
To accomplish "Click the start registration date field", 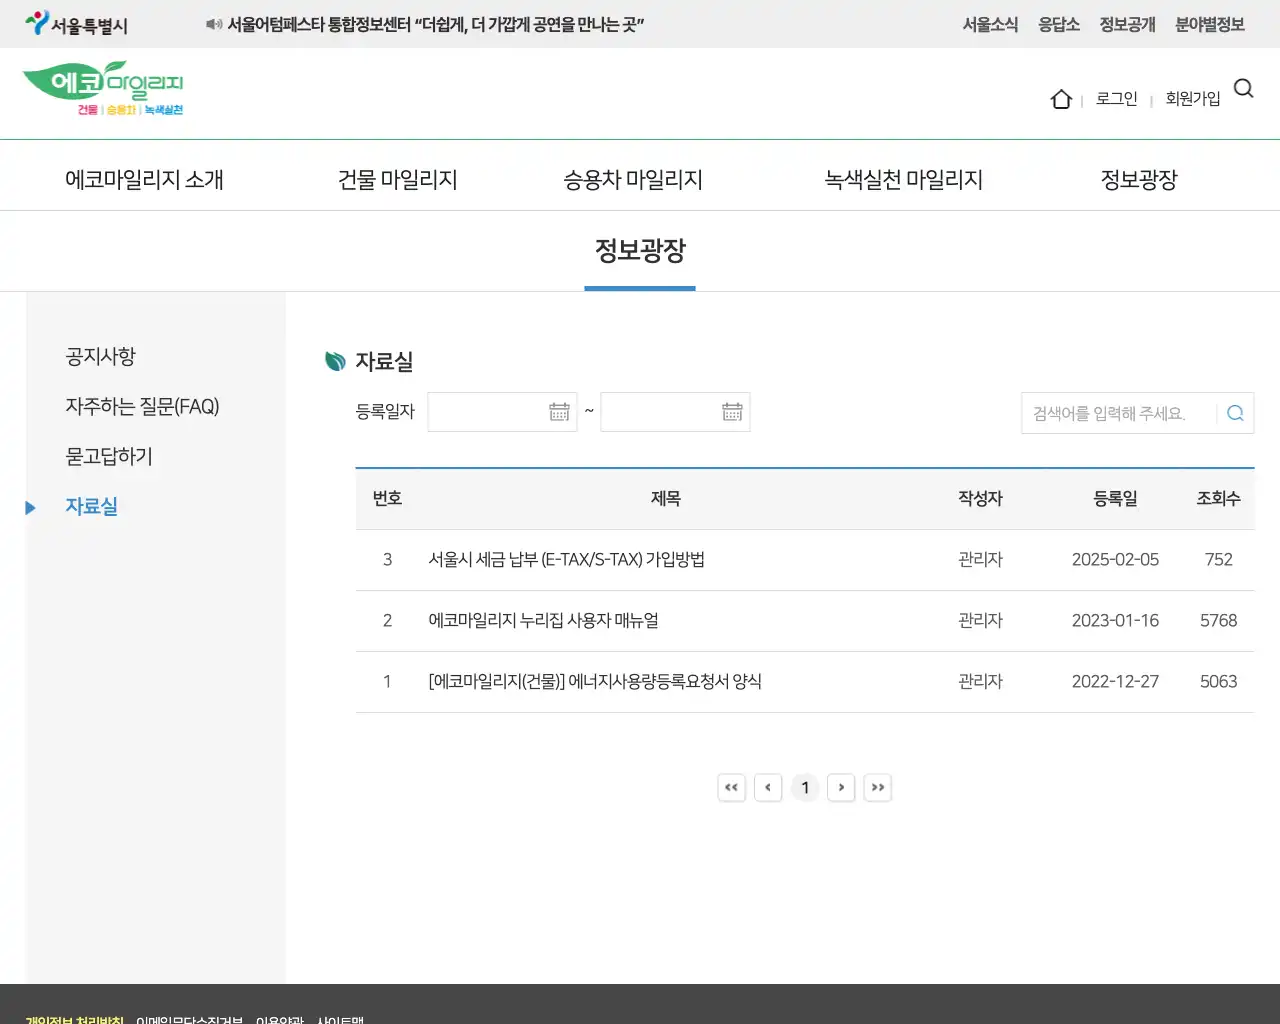I will pos(502,412).
